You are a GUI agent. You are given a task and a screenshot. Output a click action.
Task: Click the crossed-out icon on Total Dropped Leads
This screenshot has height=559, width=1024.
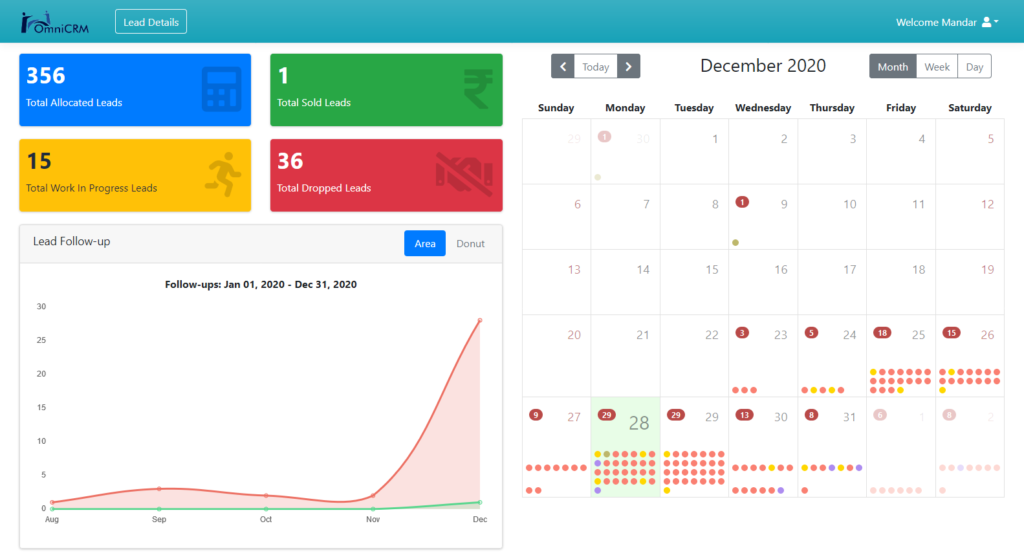pyautogui.click(x=464, y=175)
